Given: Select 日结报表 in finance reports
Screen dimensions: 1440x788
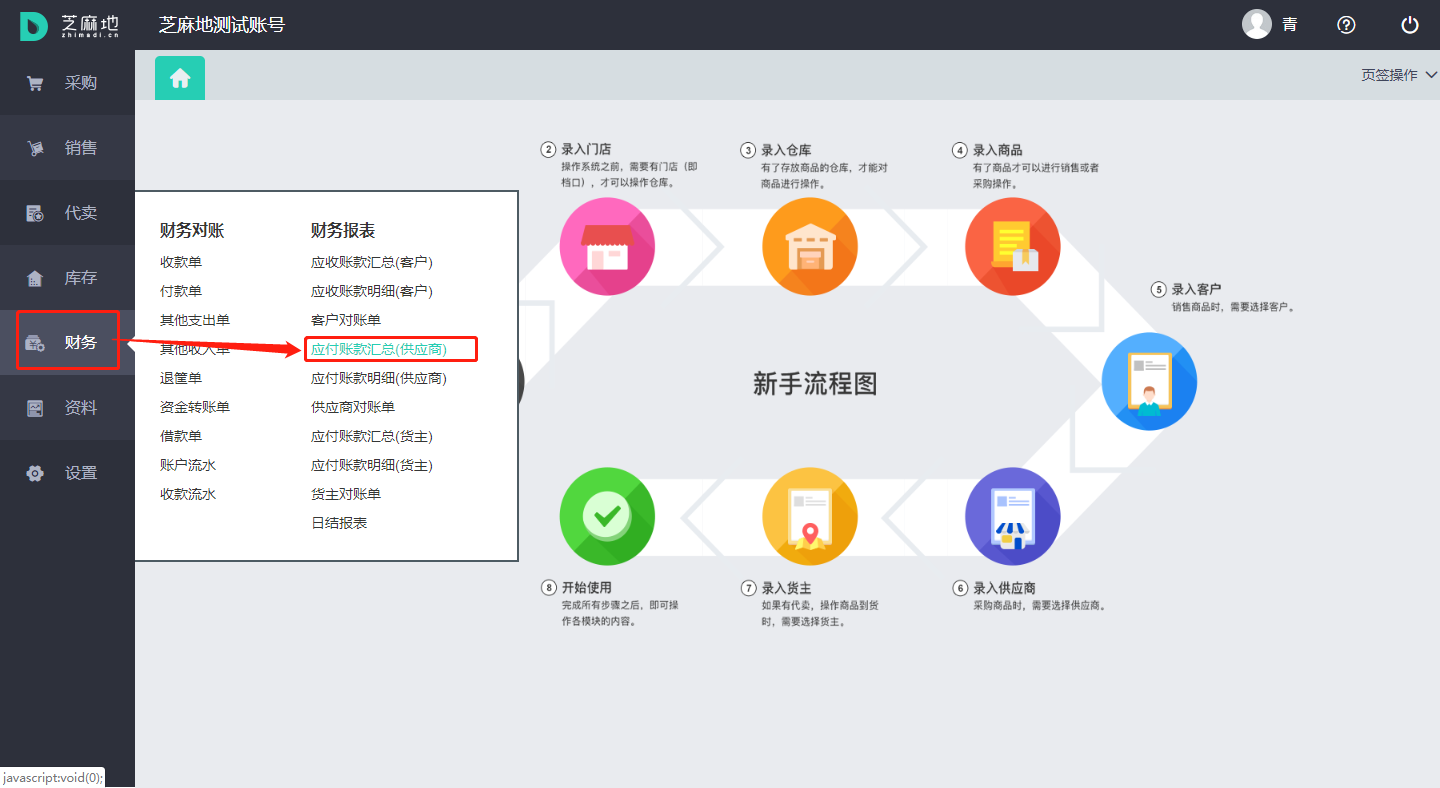Looking at the screenshot, I should (x=339, y=523).
